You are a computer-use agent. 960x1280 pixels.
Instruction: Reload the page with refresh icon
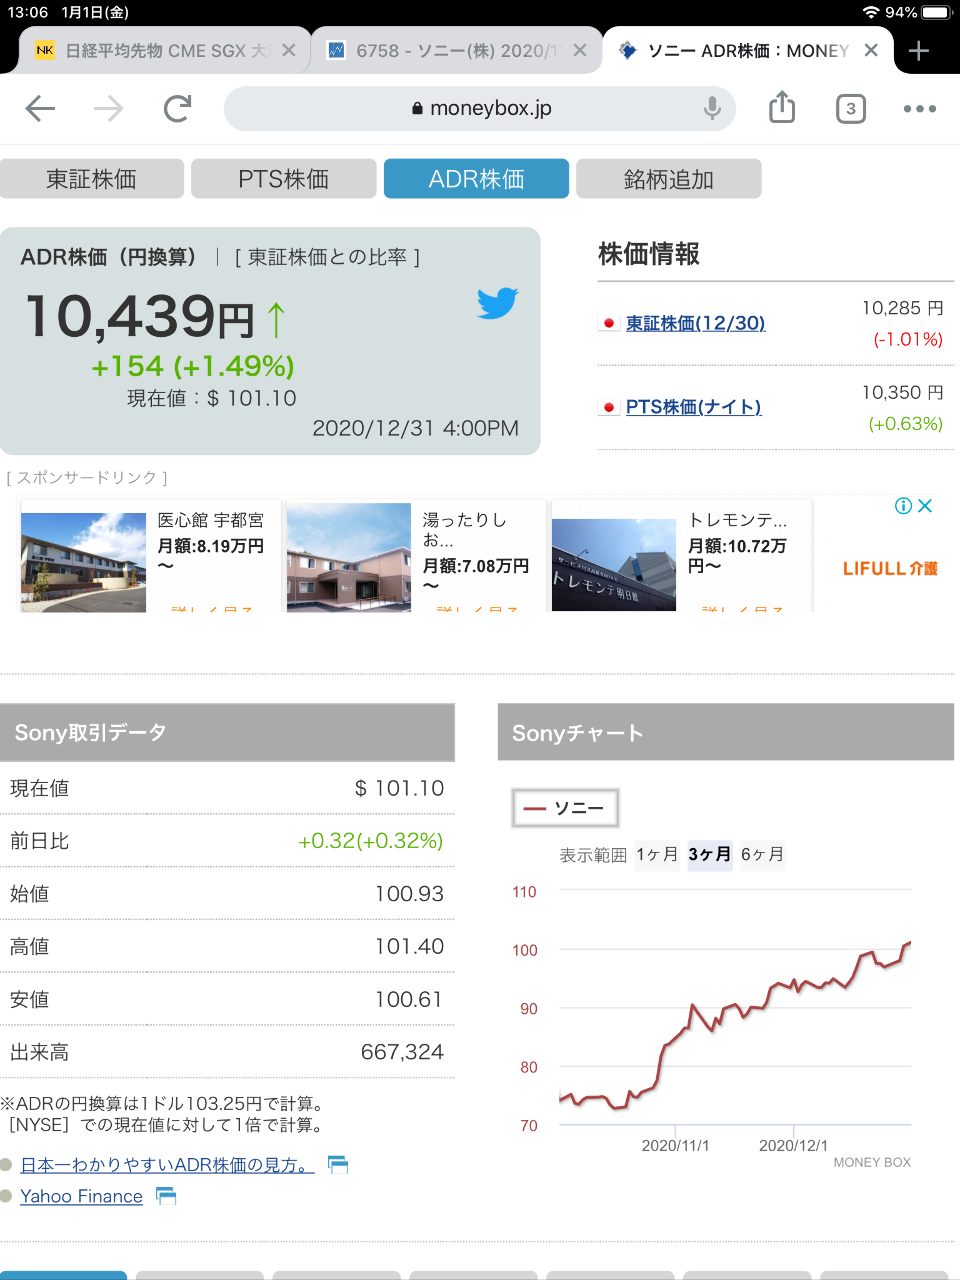pos(178,108)
